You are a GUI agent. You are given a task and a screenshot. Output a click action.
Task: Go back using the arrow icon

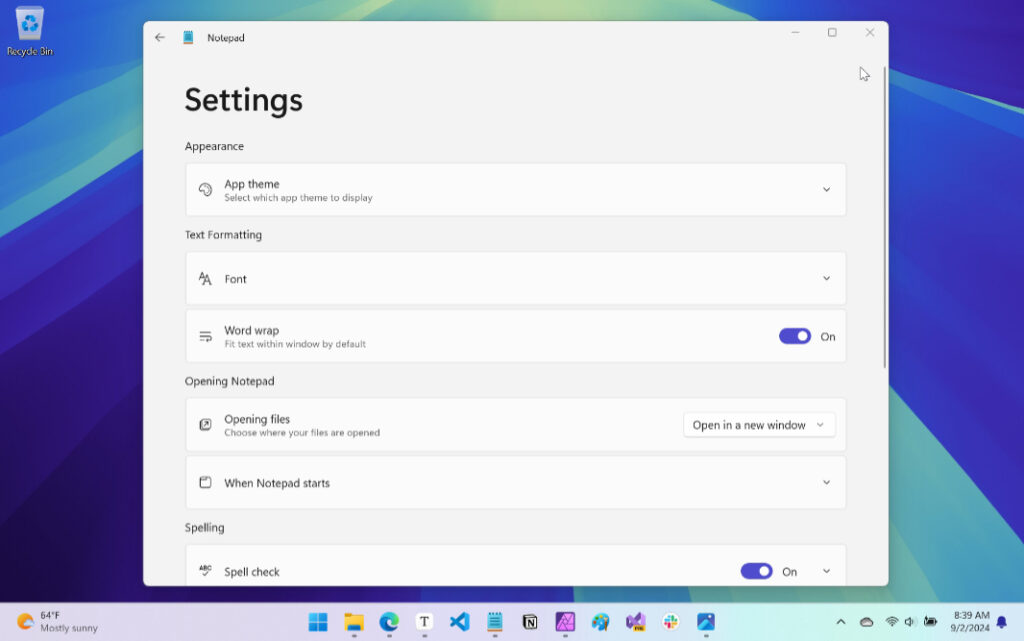(160, 37)
